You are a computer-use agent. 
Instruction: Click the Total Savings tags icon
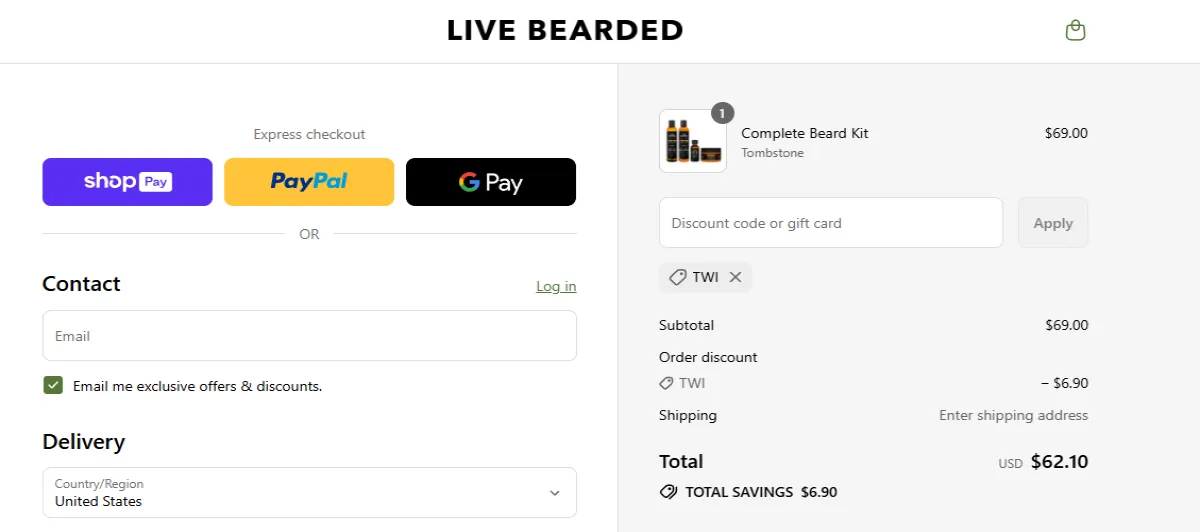pyautogui.click(x=668, y=492)
